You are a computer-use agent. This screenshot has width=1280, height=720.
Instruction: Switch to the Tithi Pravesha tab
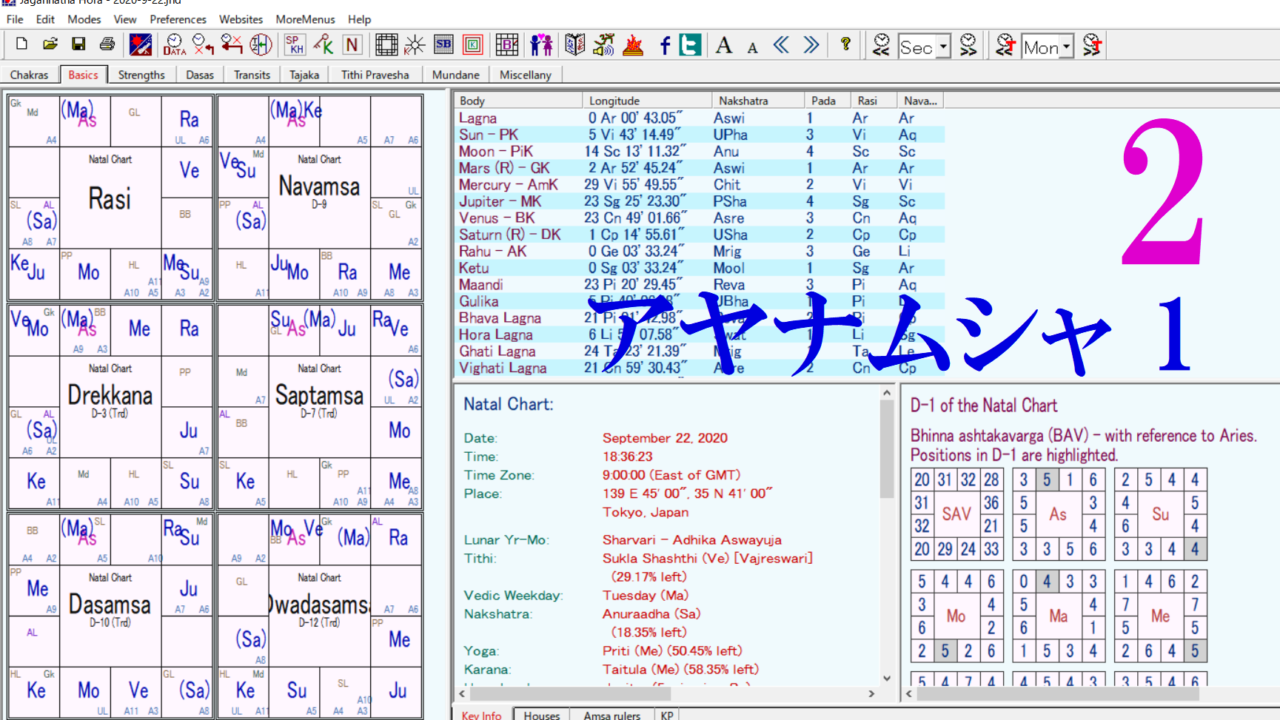pyautogui.click(x=375, y=75)
